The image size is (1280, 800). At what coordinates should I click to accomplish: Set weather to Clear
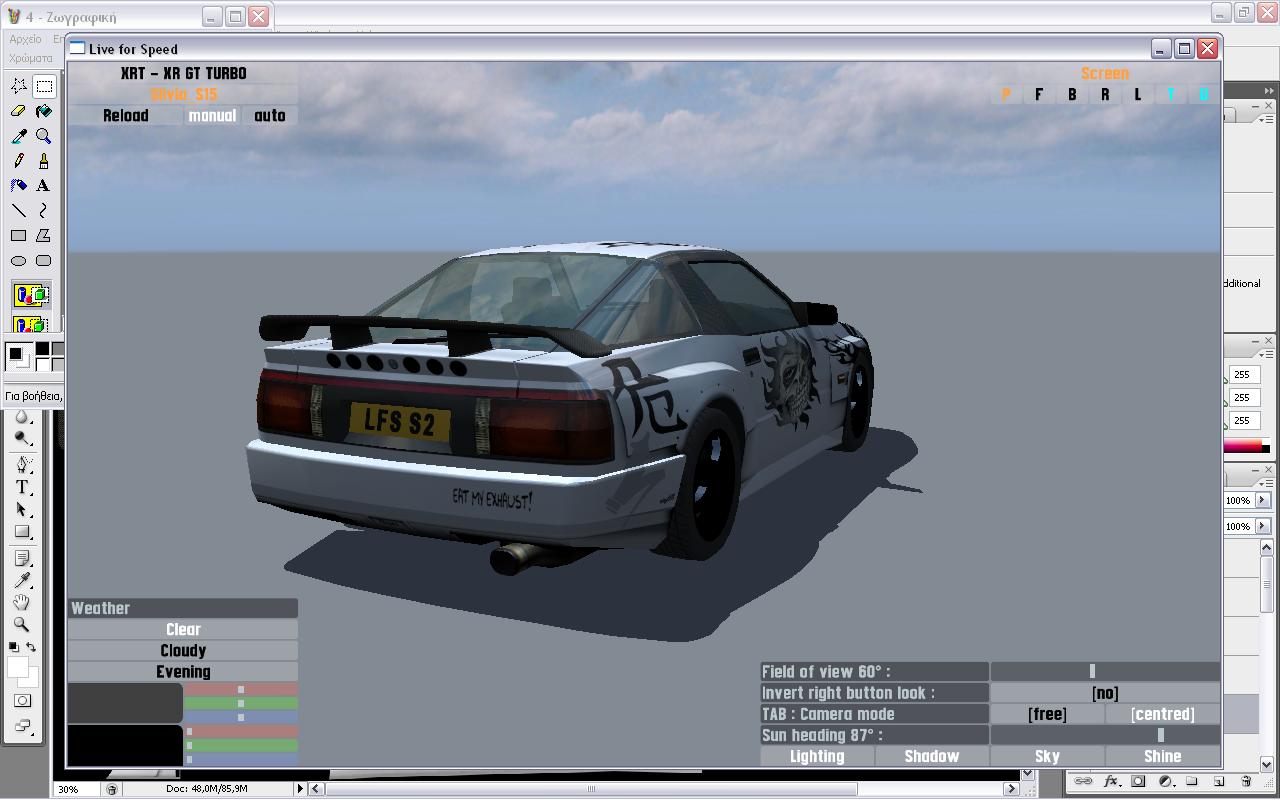coord(183,630)
